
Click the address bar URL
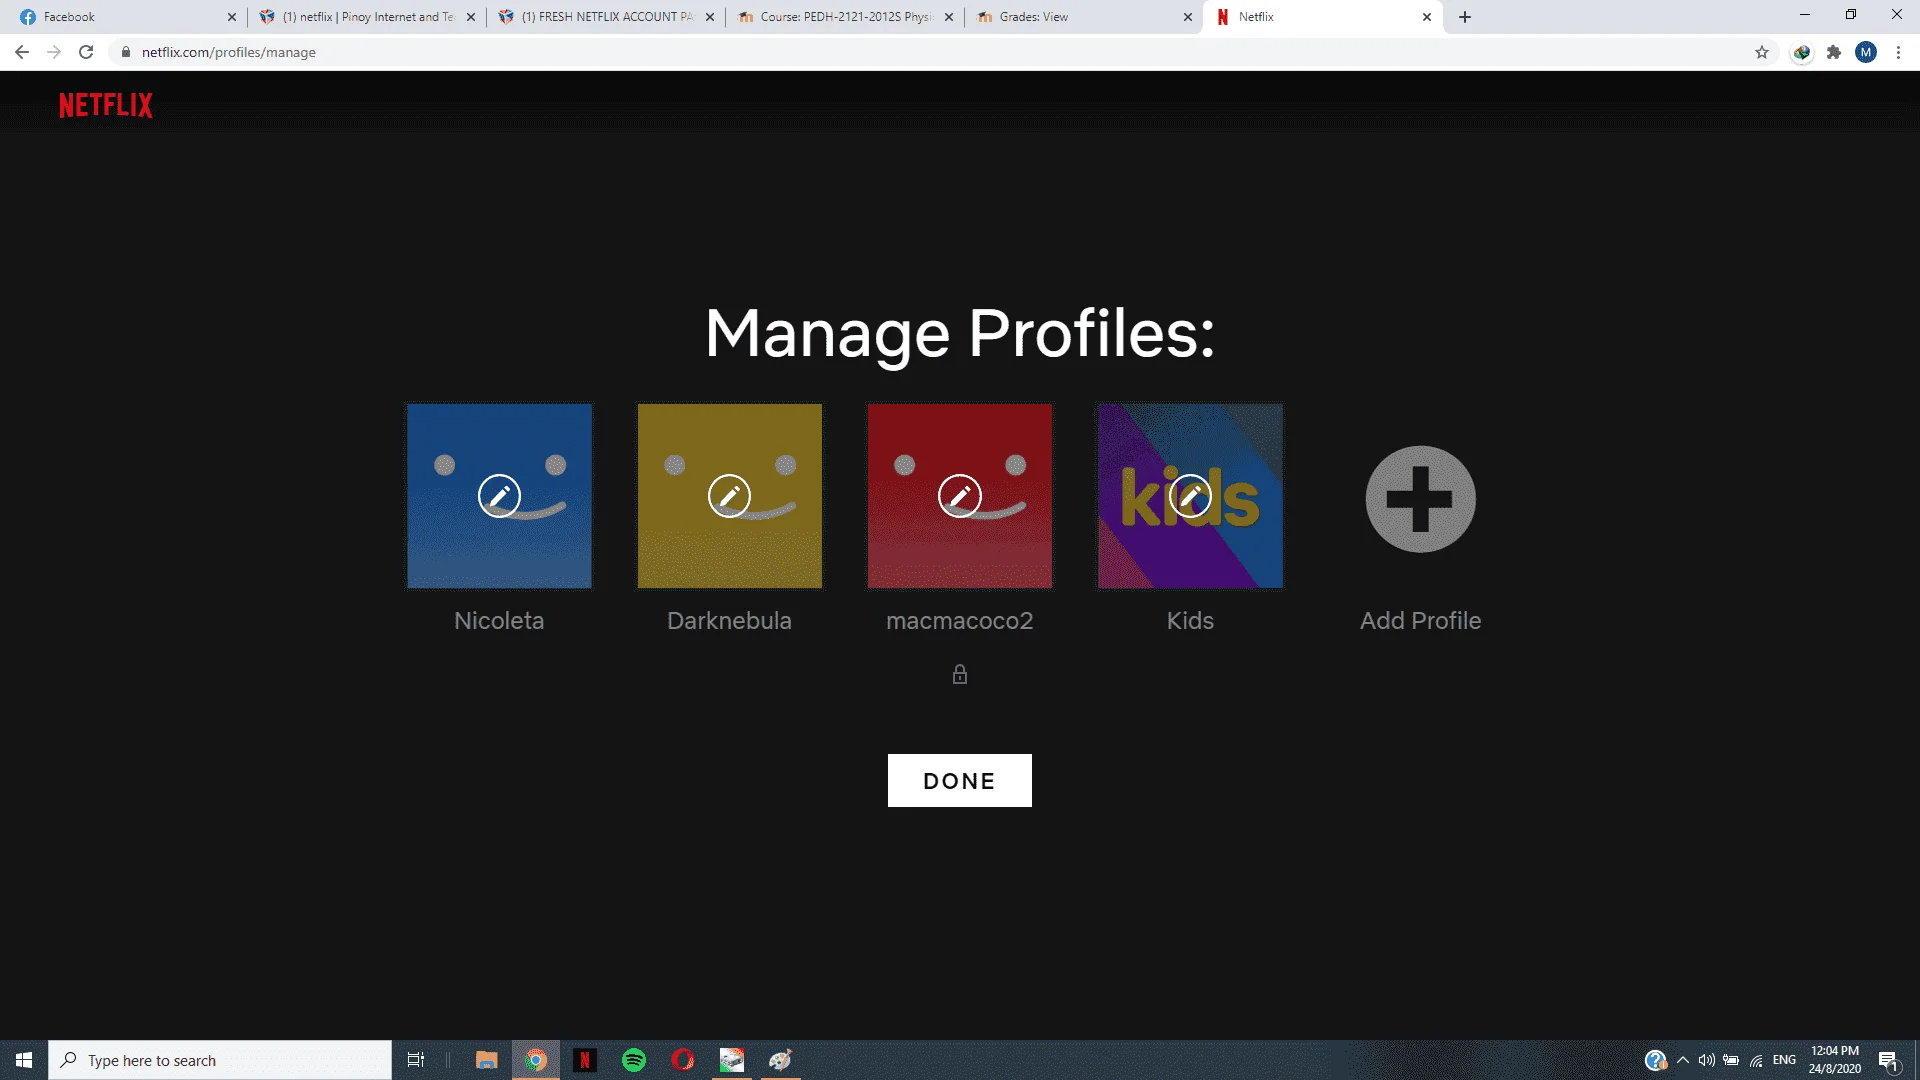click(x=228, y=52)
